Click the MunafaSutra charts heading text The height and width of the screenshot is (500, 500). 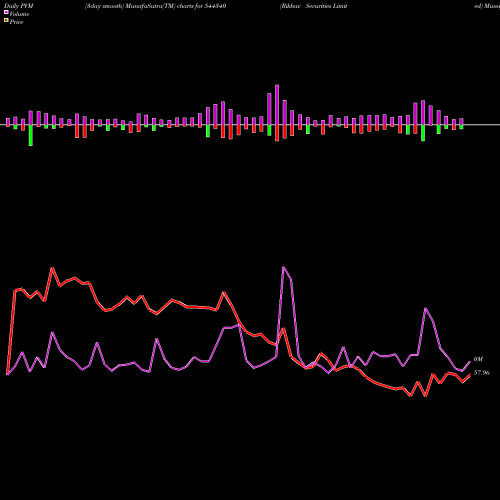pos(155,6)
